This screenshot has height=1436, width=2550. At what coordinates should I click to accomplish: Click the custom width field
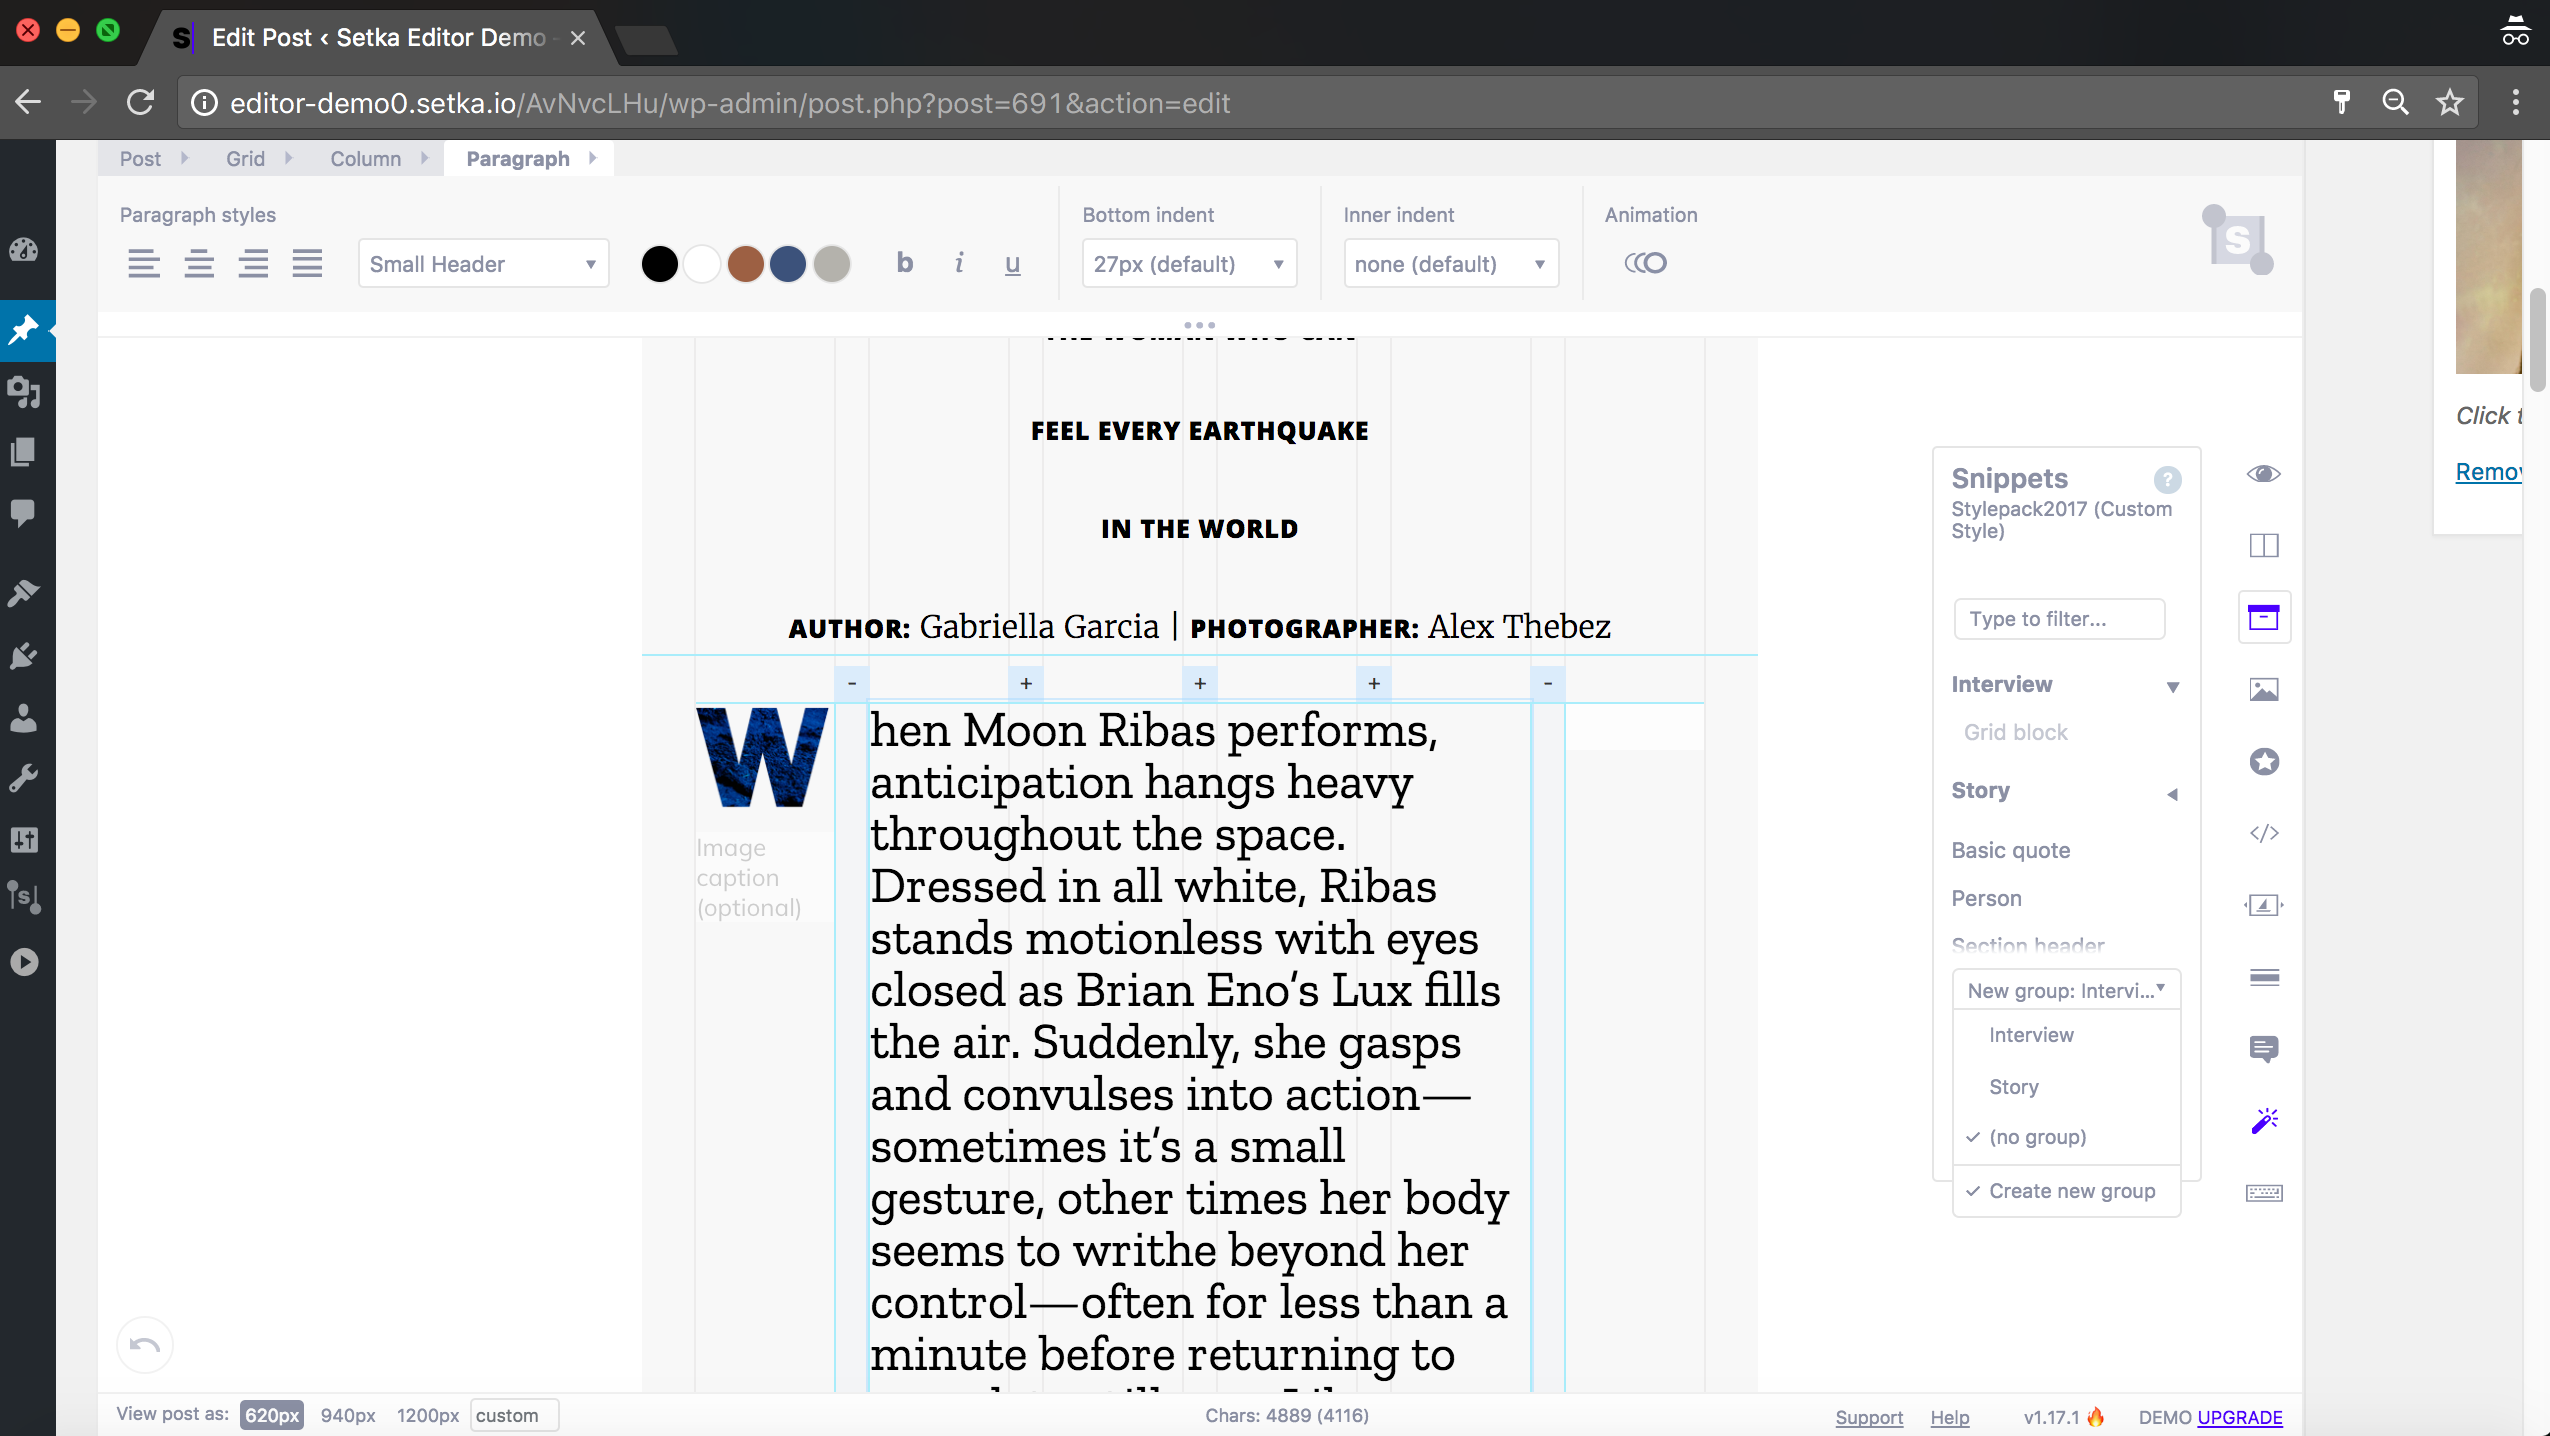click(x=514, y=1415)
